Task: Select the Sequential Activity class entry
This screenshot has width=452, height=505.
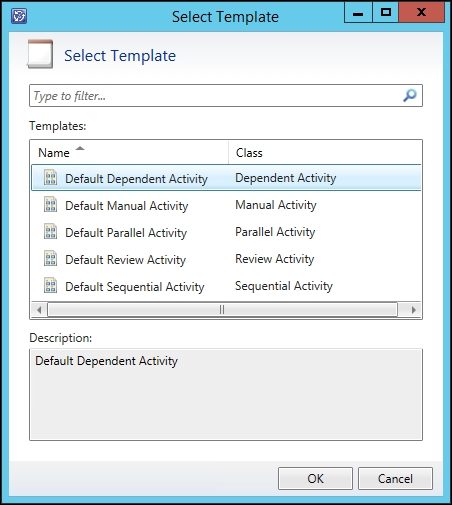Action: [x=284, y=286]
